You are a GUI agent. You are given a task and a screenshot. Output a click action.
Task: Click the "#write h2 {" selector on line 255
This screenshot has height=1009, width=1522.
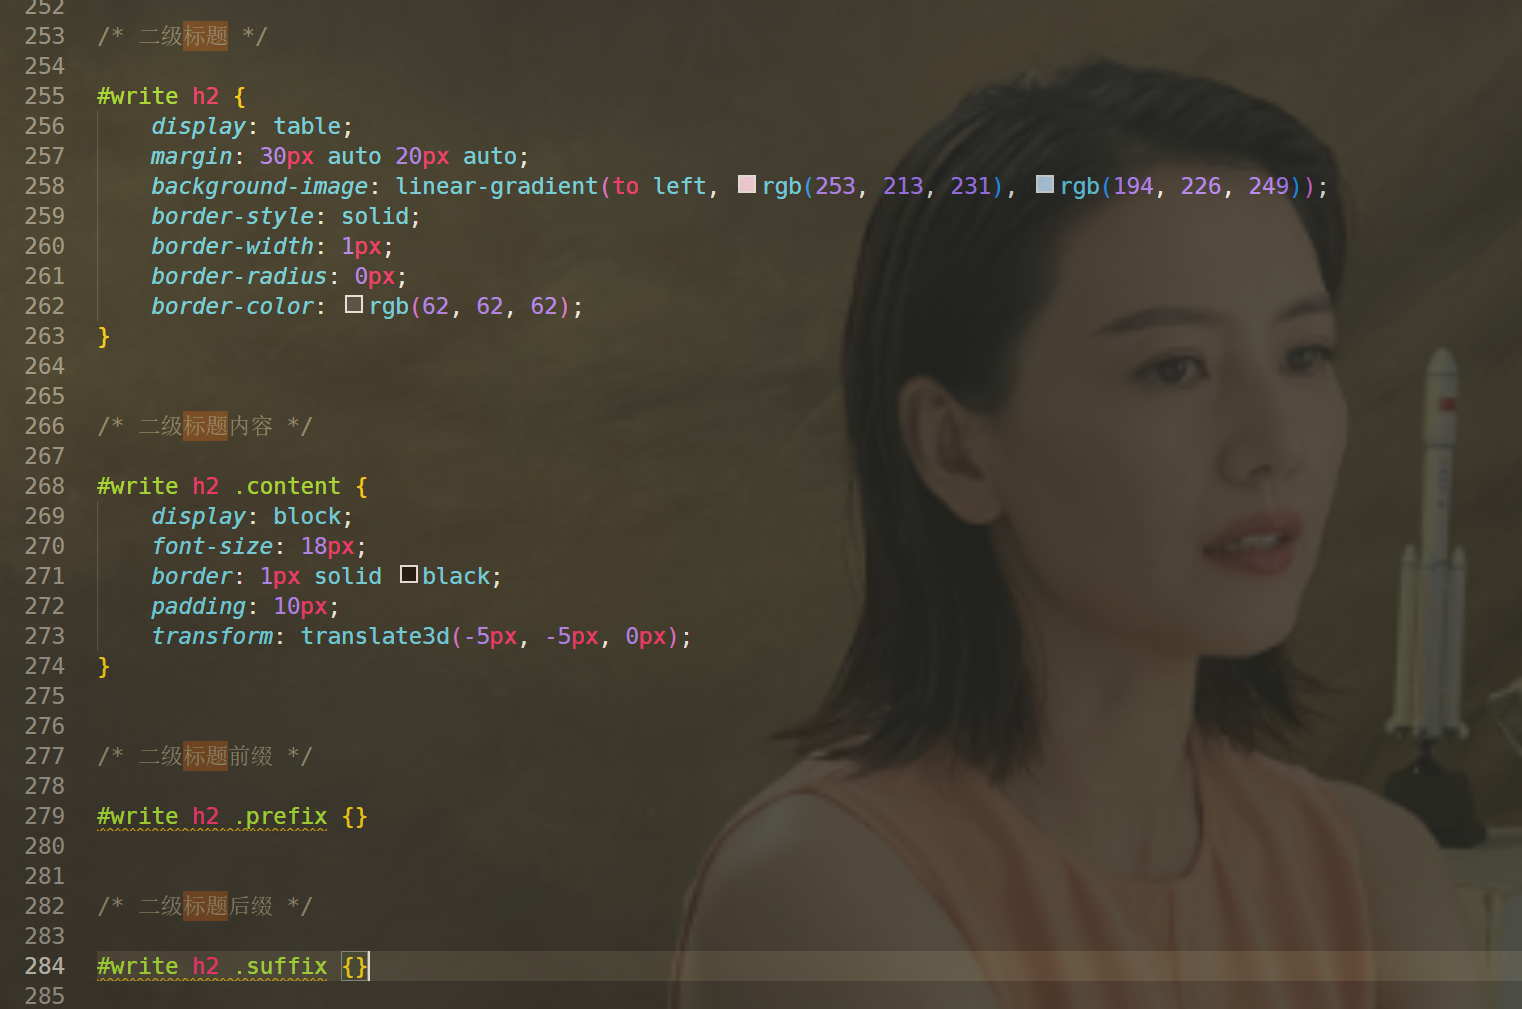click(171, 96)
